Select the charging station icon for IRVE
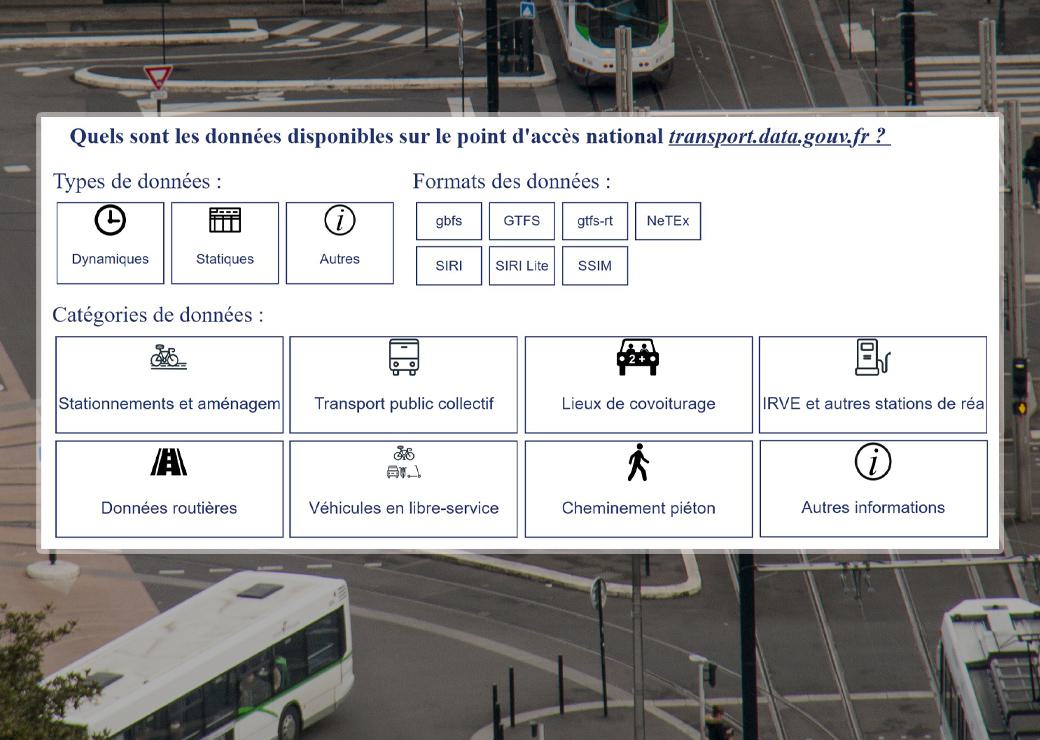The image size is (1040, 740). point(872,357)
